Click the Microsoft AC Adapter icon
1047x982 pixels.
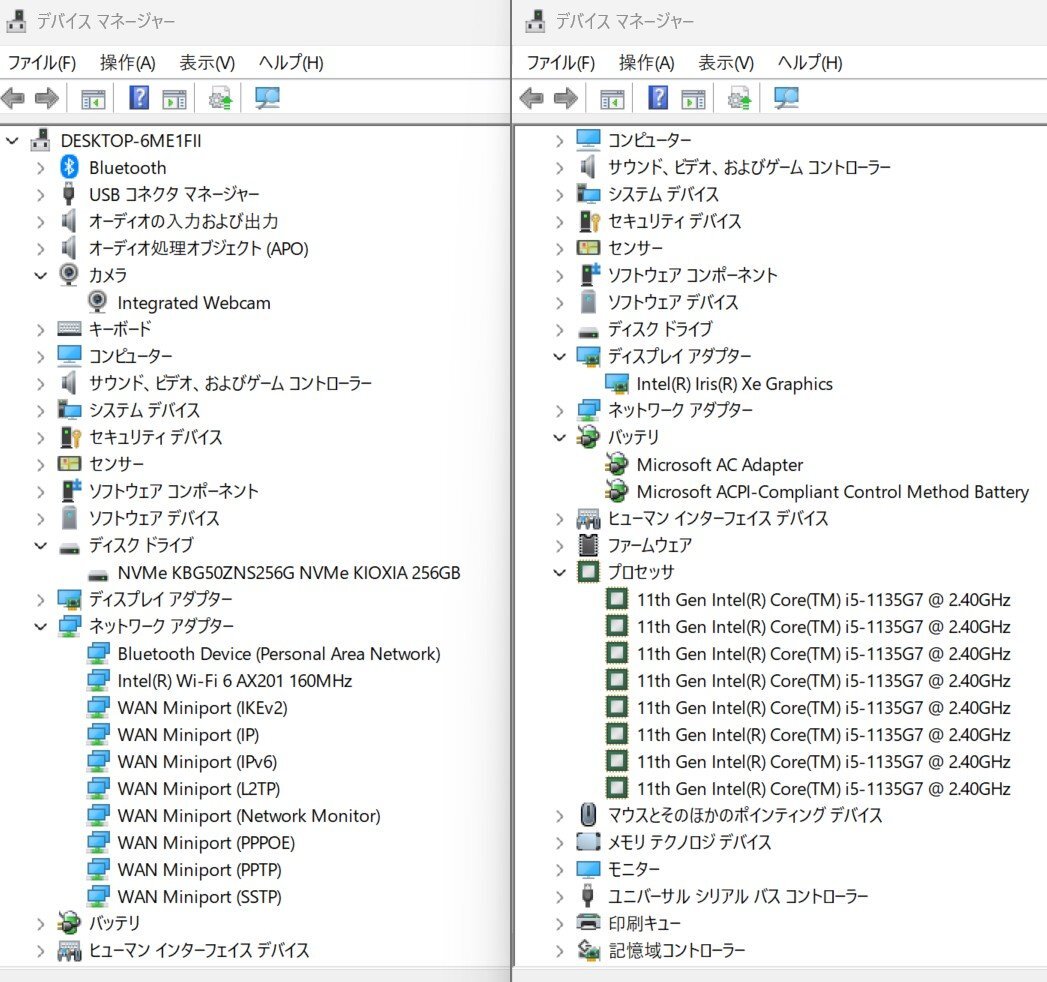pos(617,464)
